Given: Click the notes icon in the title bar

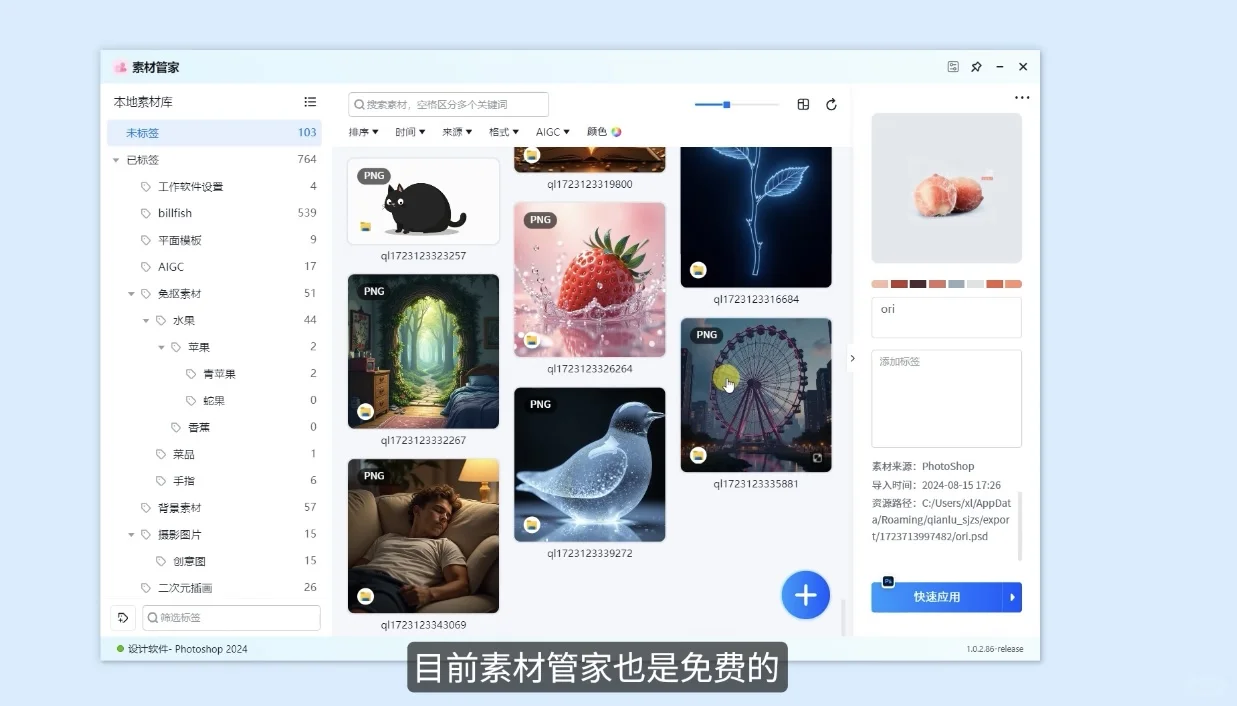Looking at the screenshot, I should point(952,66).
